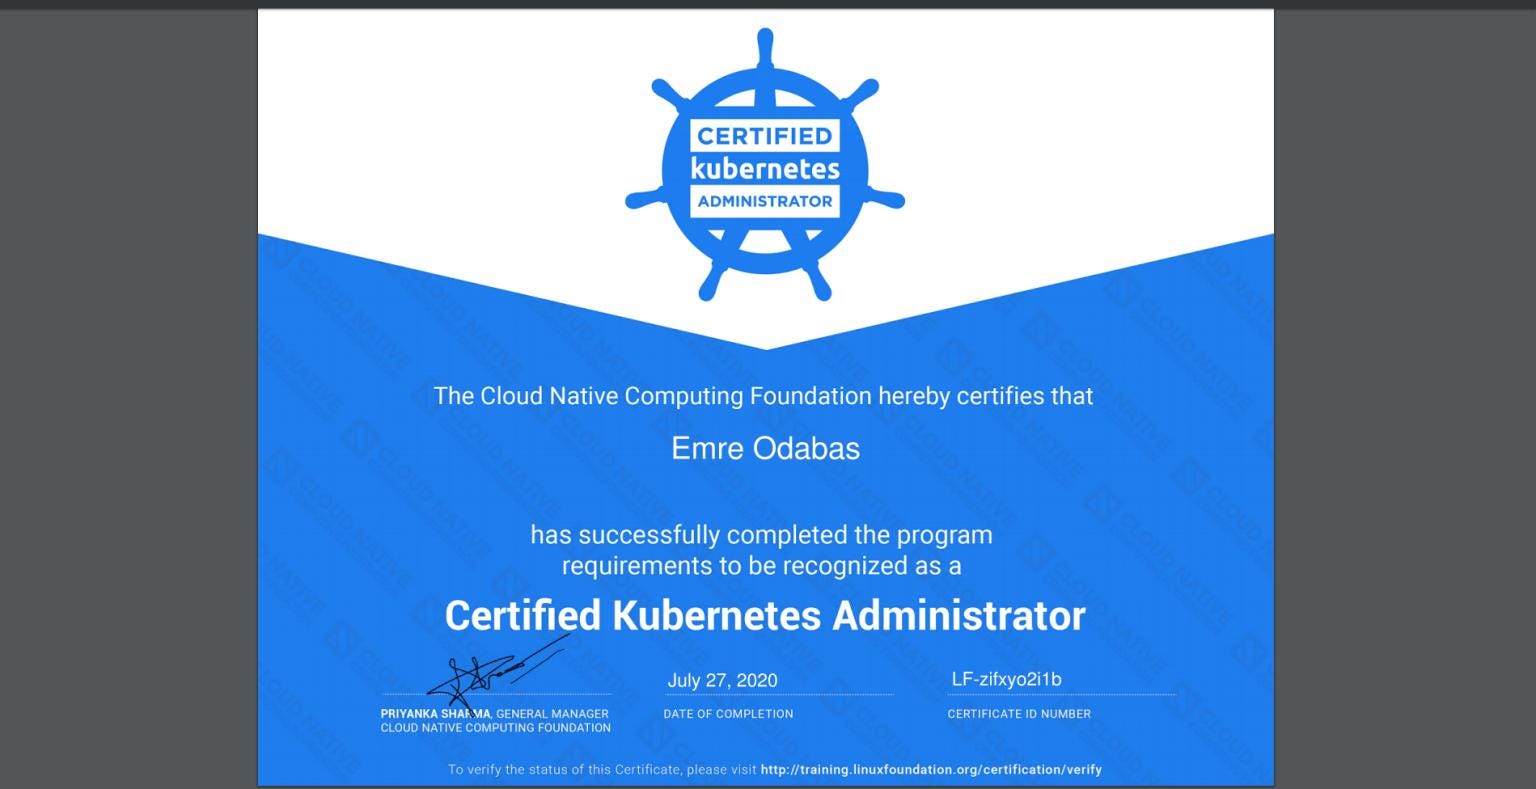
Task: Click the 'has successfully completed the program' text
Action: pyautogui.click(x=761, y=535)
